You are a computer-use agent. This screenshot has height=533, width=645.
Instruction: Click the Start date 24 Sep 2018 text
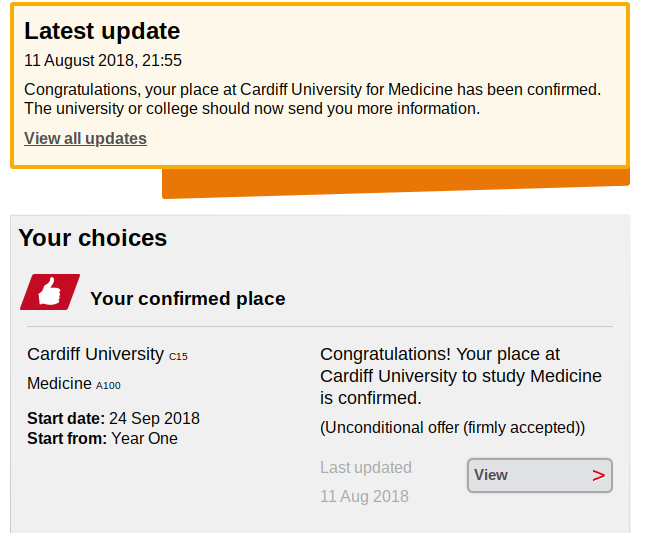114,418
